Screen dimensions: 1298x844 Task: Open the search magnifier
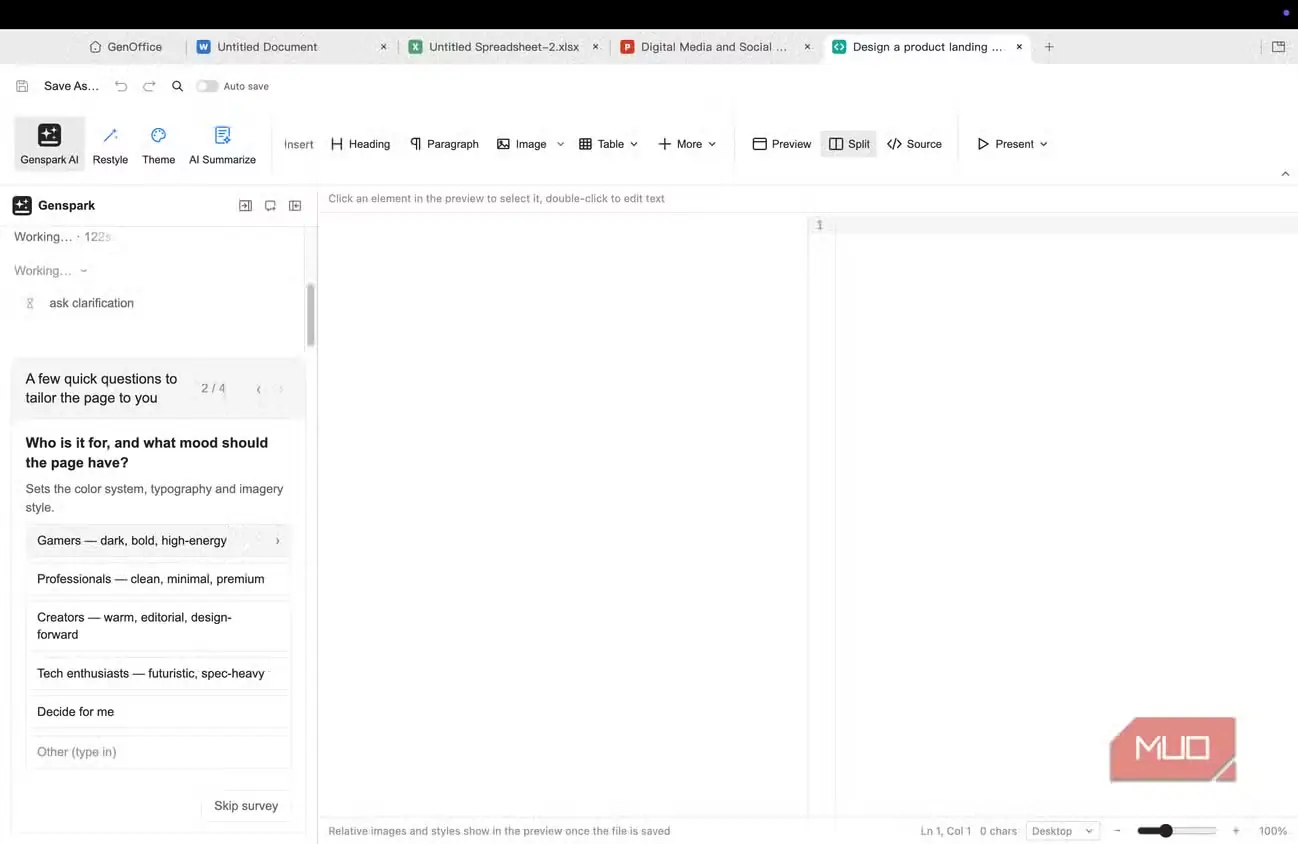point(177,86)
